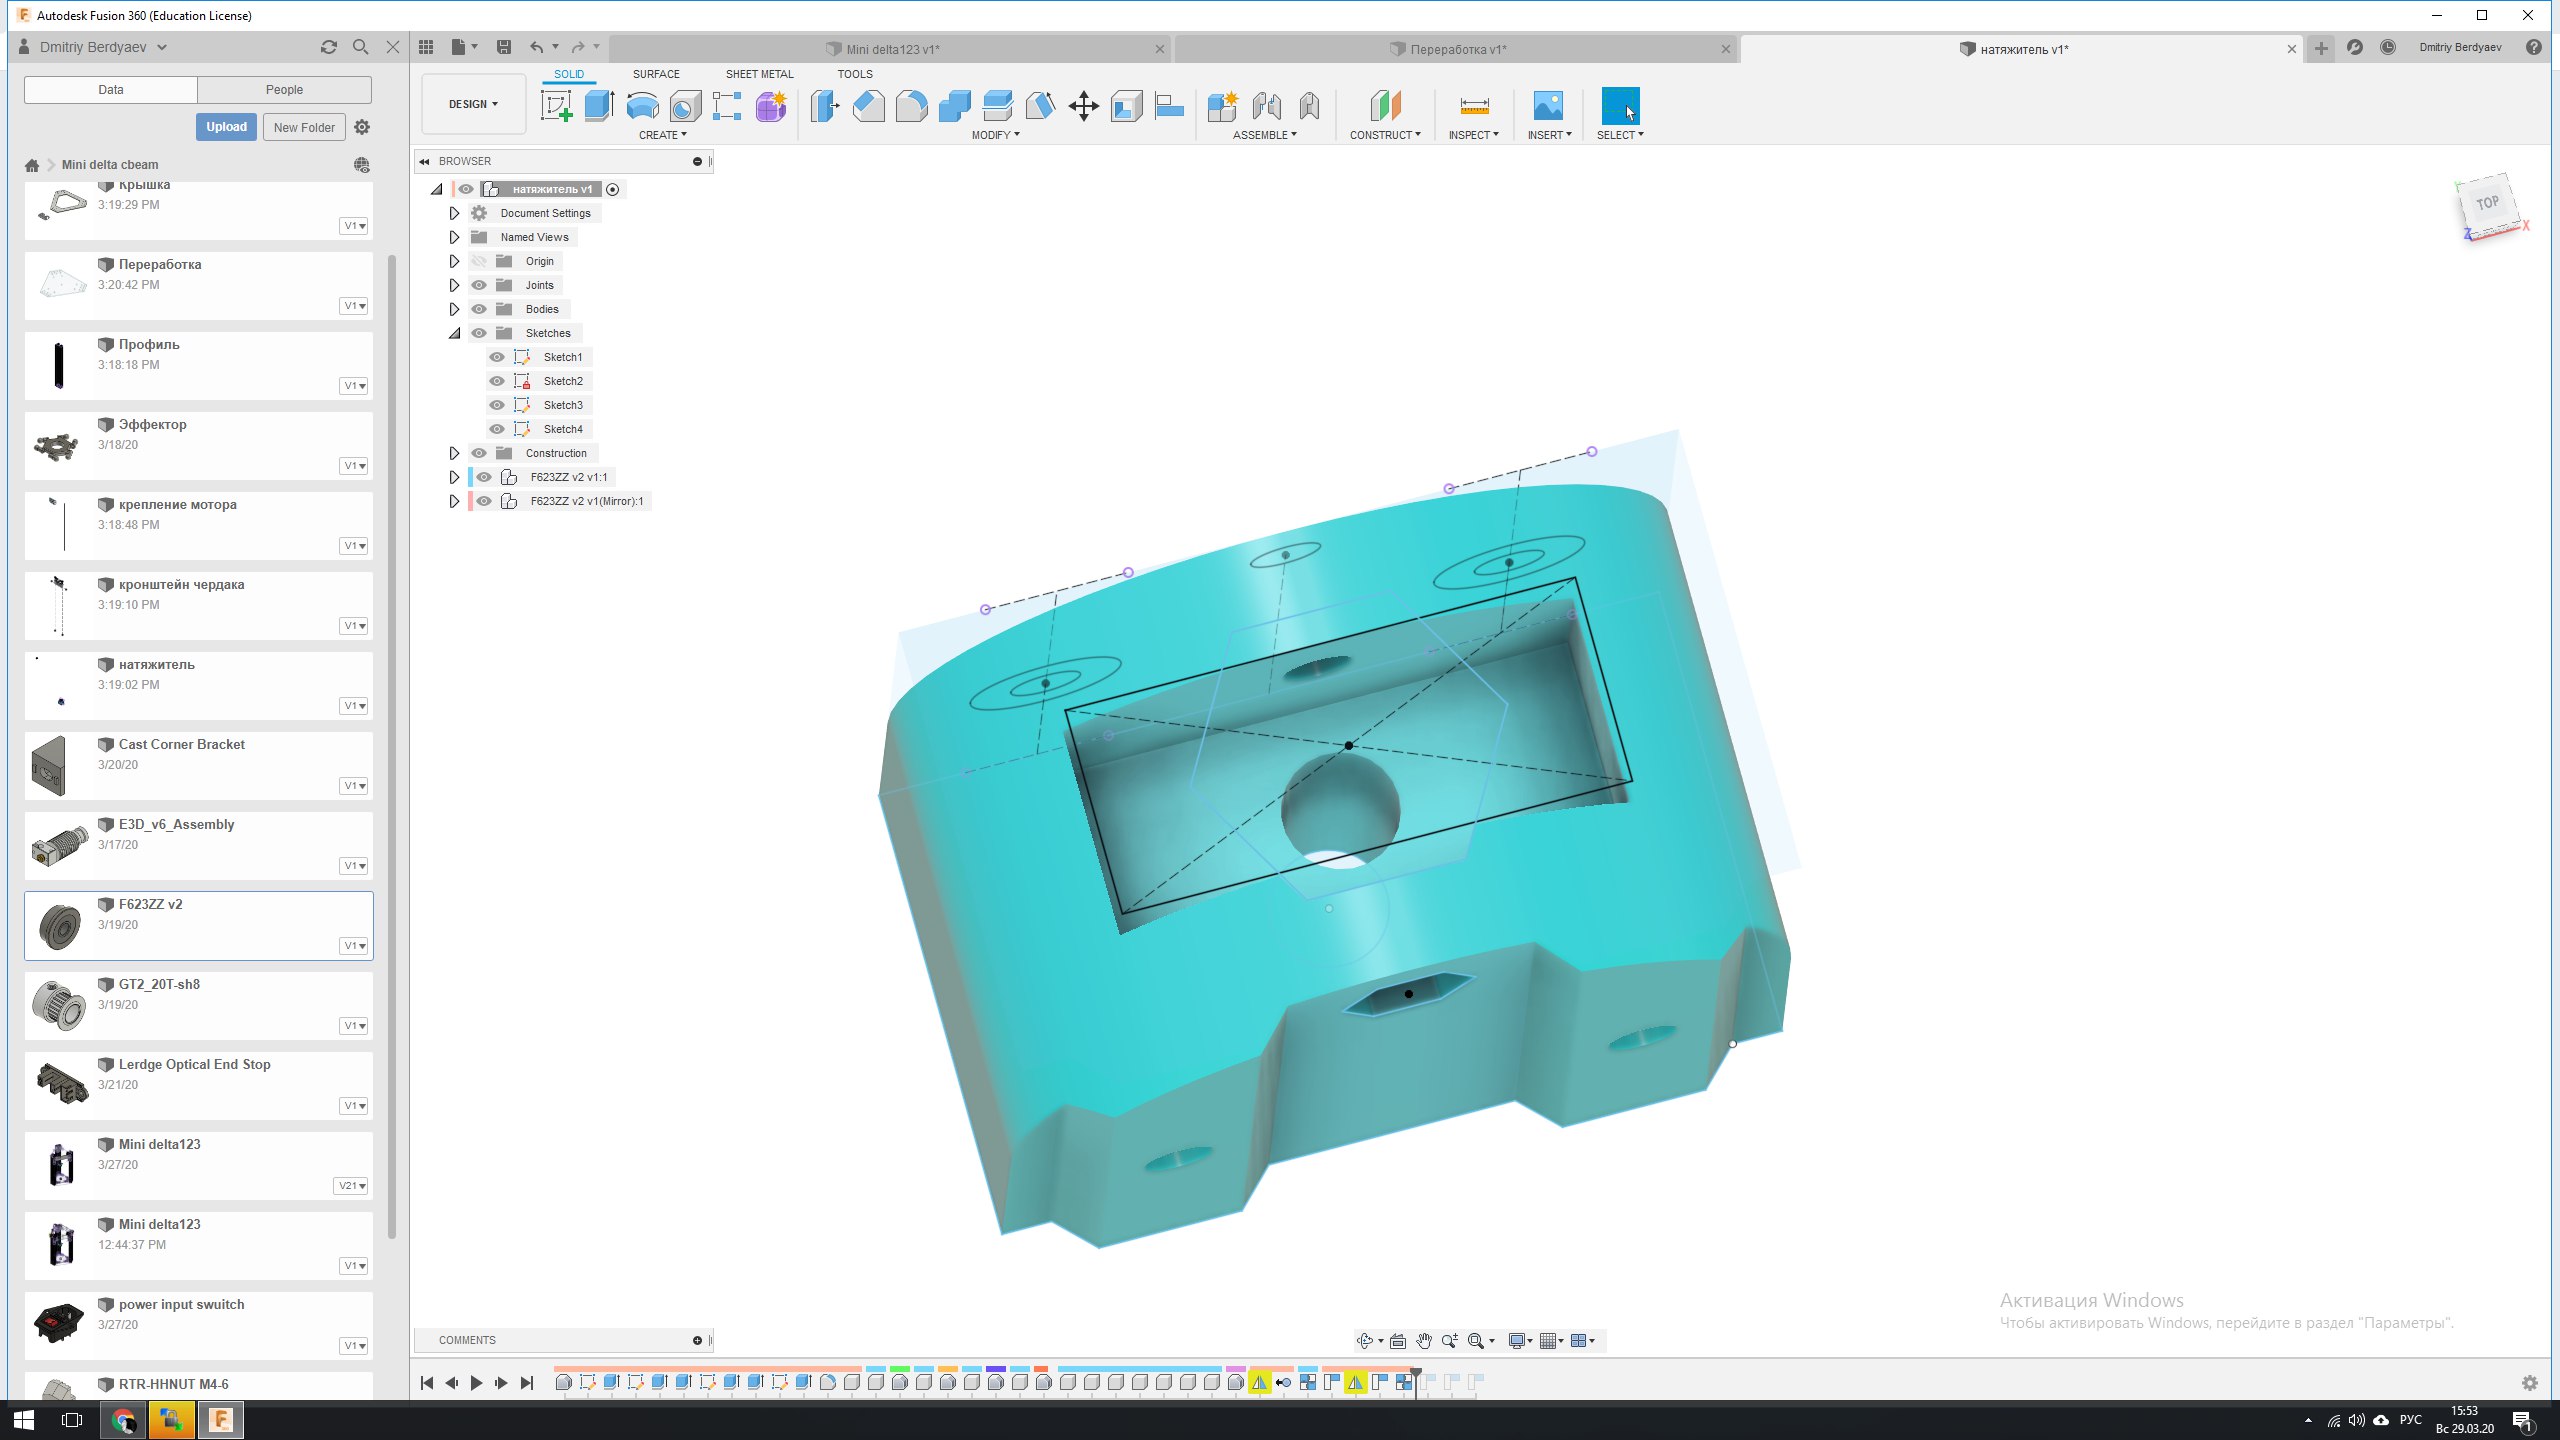Select the Align tool
Image resolution: width=2560 pixels, height=1440 pixels.
coord(1169,106)
